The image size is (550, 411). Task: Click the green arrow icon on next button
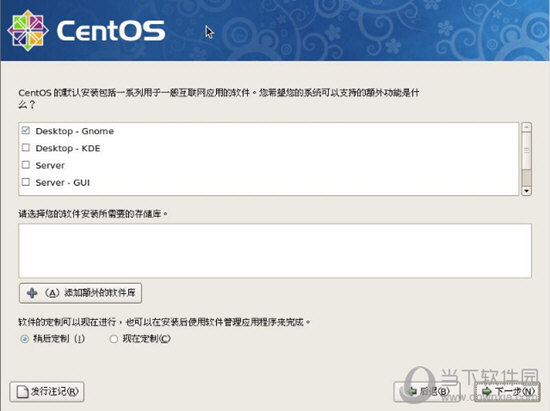pos(487,391)
